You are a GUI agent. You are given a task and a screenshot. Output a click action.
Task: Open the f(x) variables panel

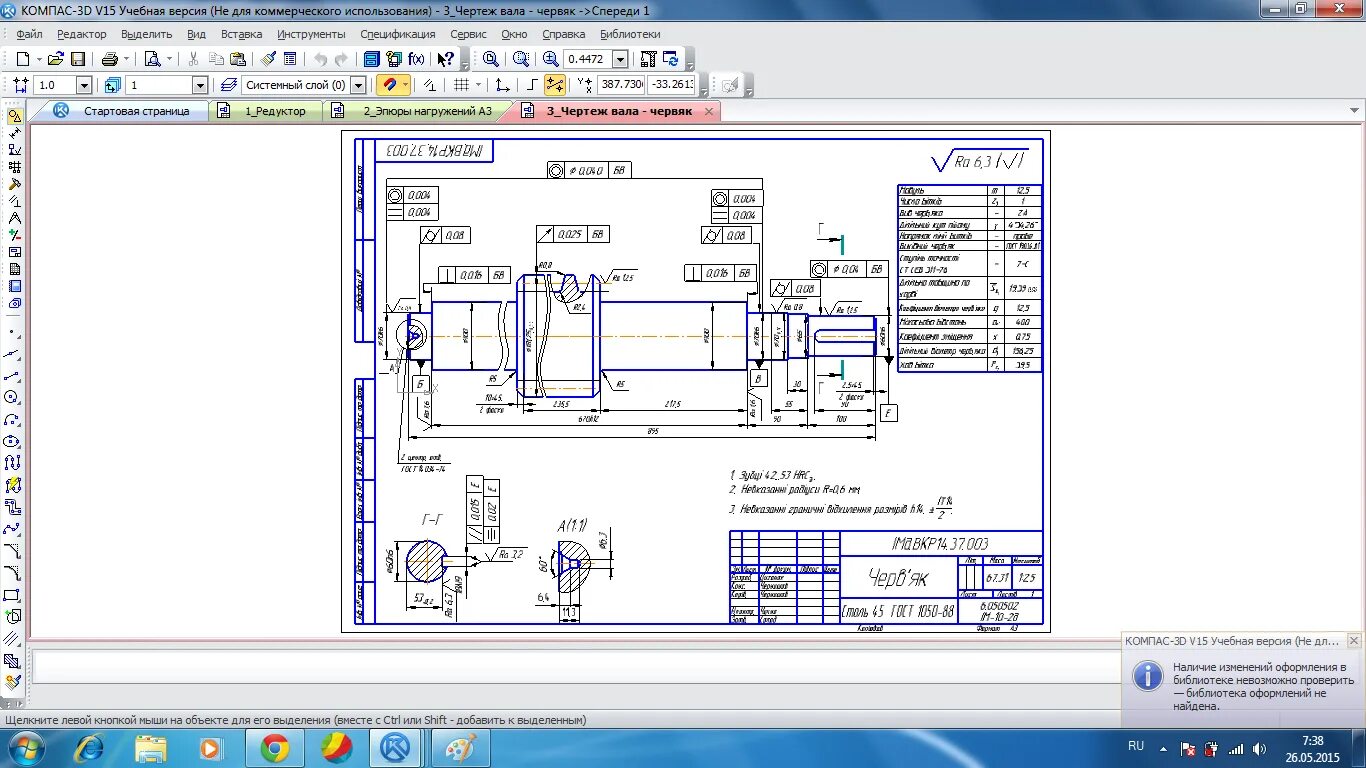tap(416, 59)
